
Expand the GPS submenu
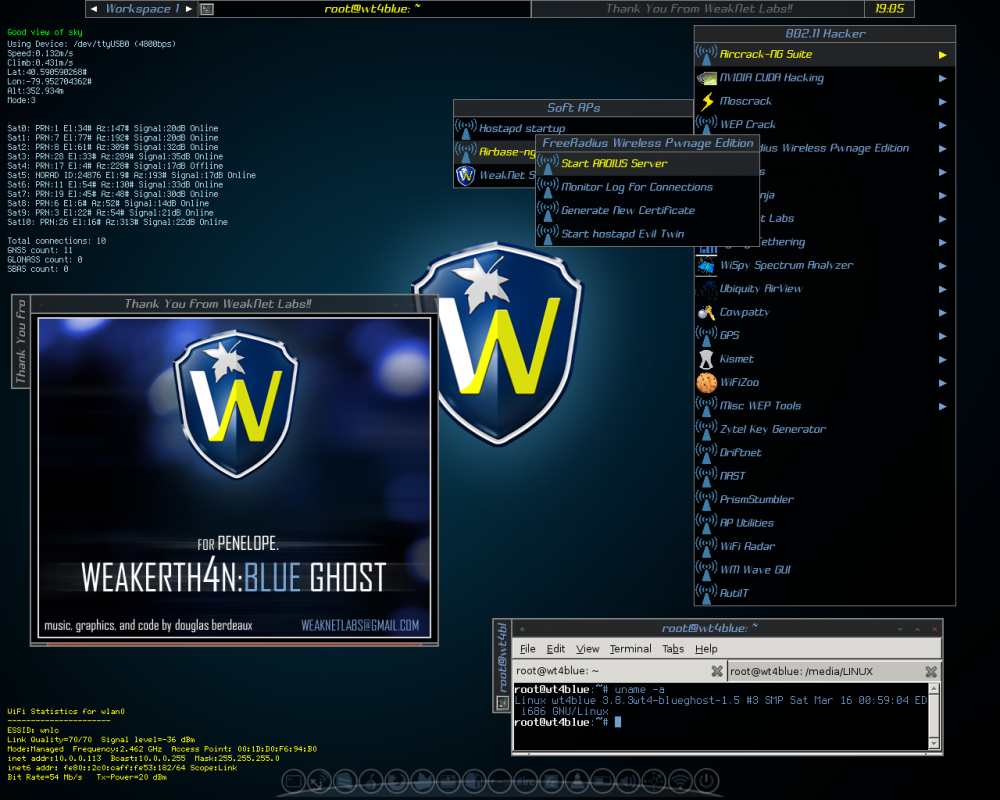coord(825,336)
